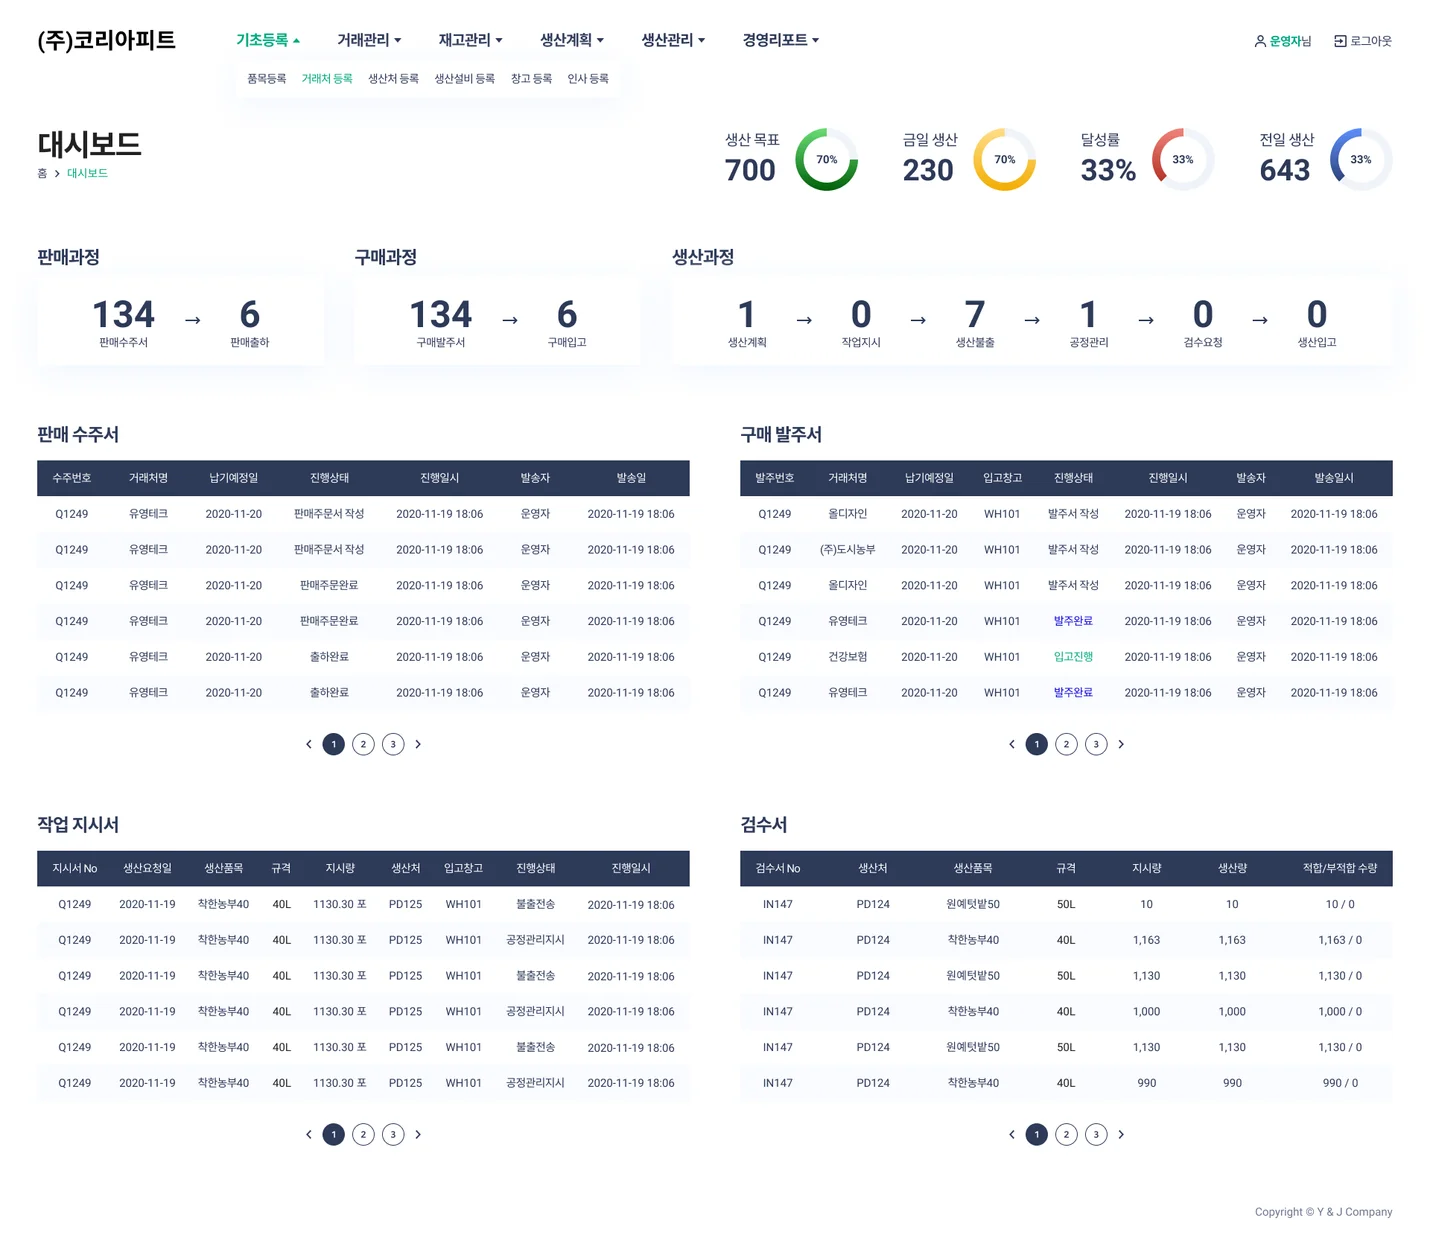Select 창고 등록 submenu item
This screenshot has width=1430, height=1256.
coord(531,78)
